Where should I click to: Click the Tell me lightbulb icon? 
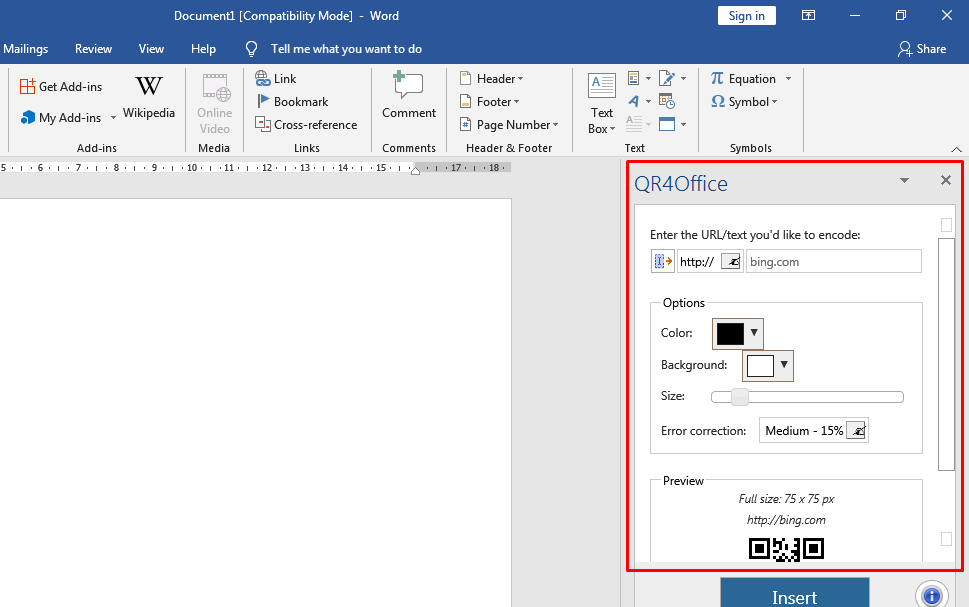coord(252,49)
